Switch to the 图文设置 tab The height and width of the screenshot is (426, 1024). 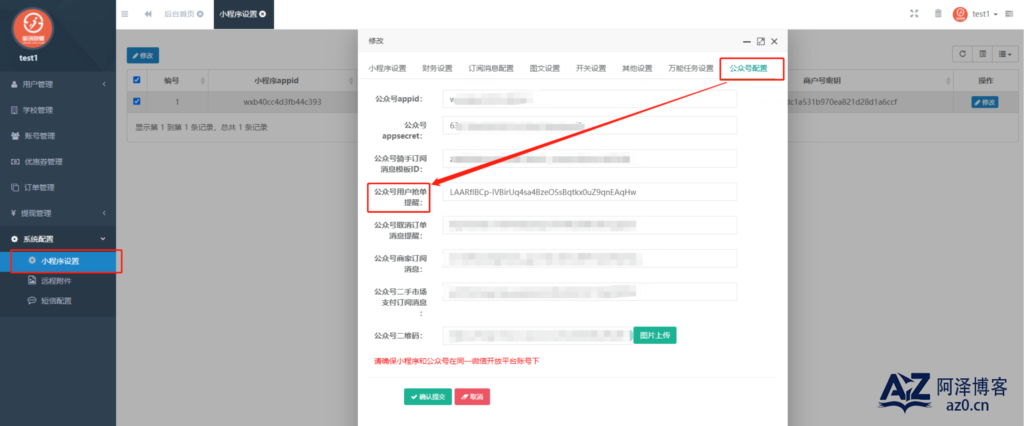click(x=545, y=69)
